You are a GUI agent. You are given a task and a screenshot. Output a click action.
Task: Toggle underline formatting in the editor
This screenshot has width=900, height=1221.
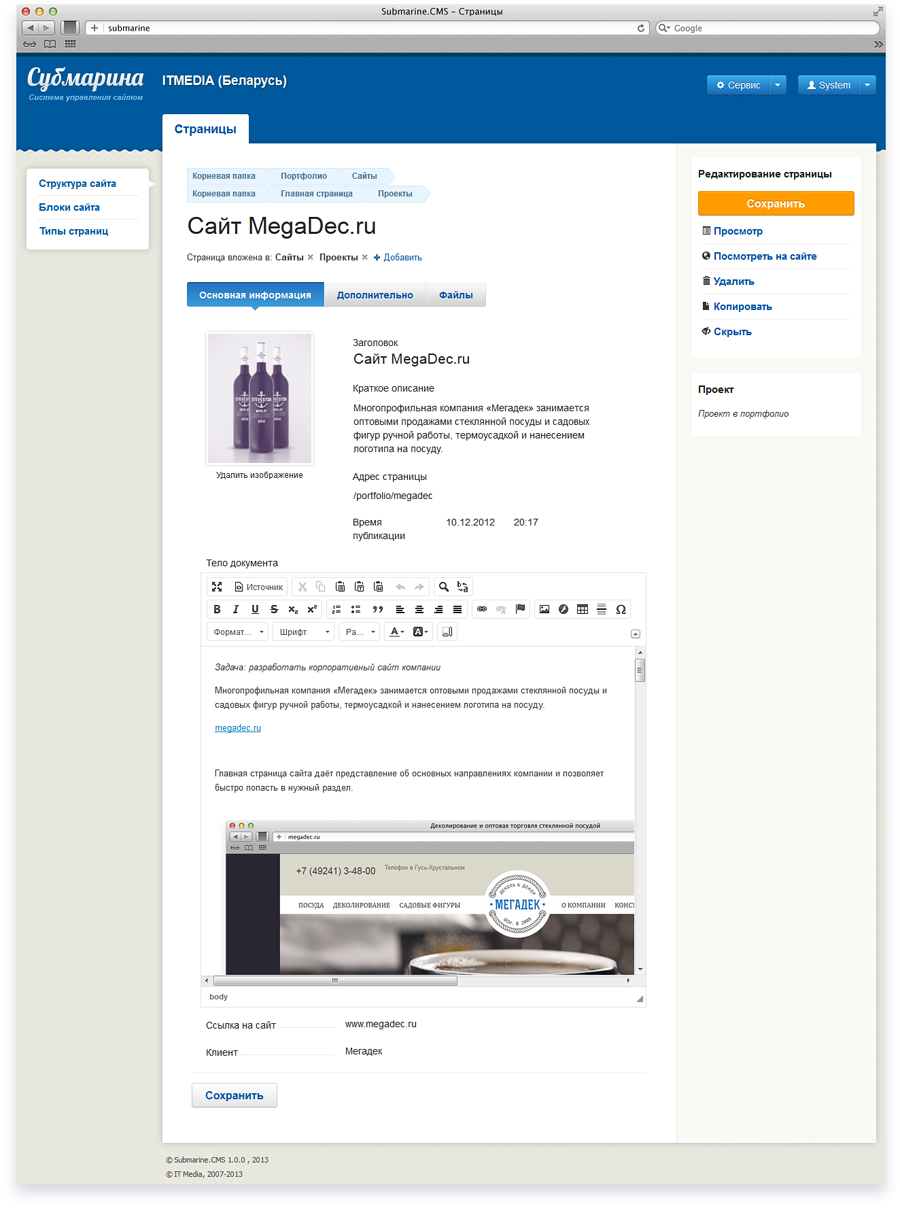click(x=255, y=609)
